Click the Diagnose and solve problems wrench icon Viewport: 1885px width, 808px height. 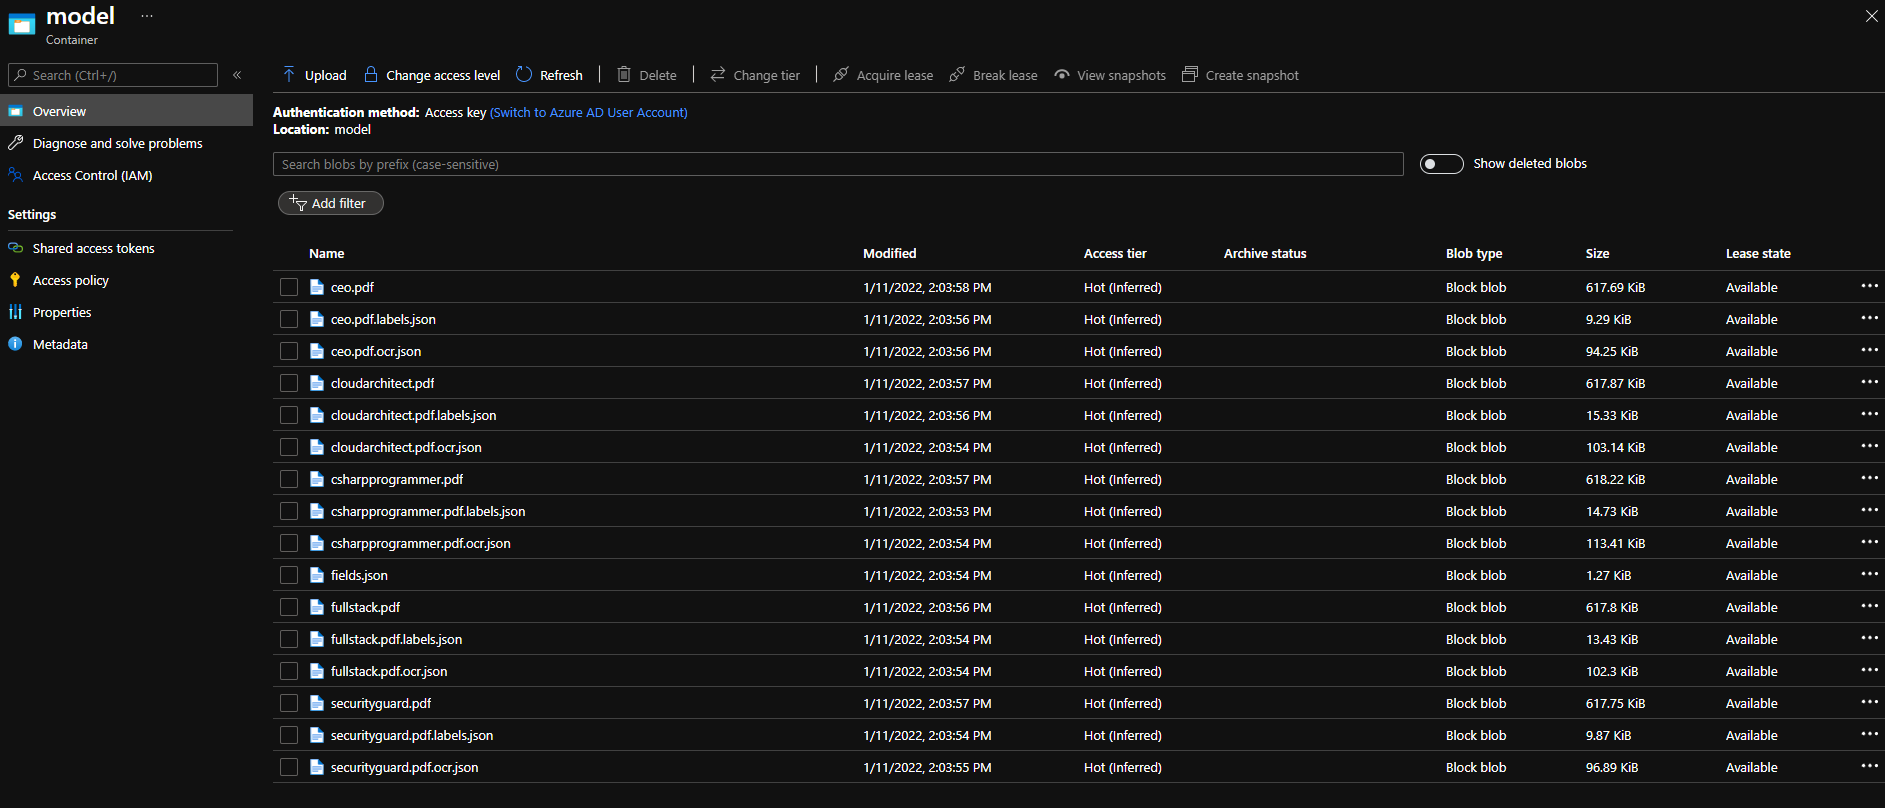click(x=15, y=143)
